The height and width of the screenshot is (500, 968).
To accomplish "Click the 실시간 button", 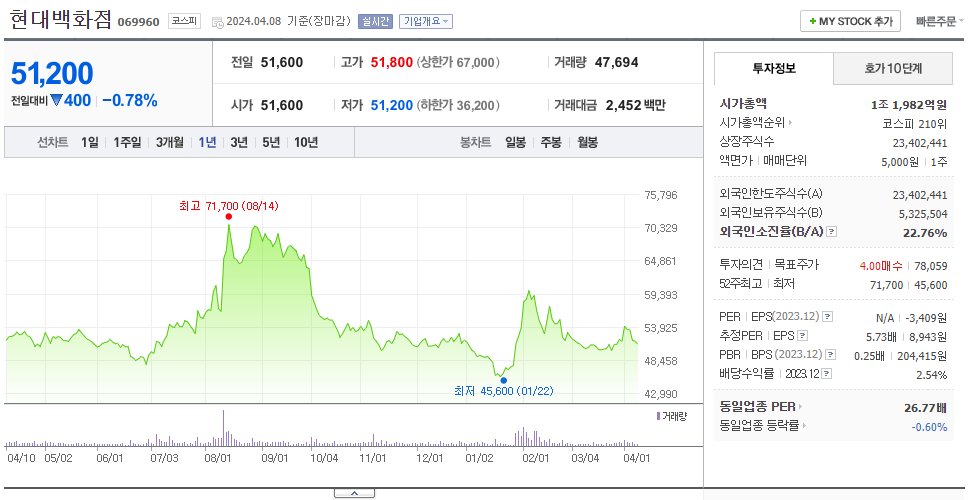I will point(375,22).
